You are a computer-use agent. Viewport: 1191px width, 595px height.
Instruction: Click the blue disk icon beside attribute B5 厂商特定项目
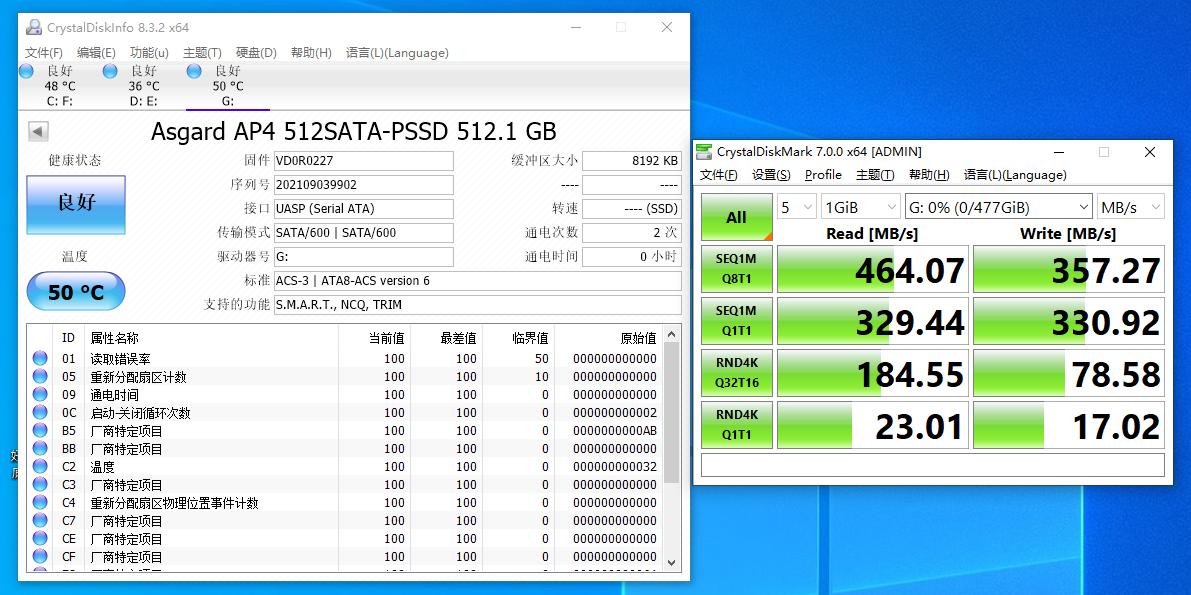[x=38, y=430]
